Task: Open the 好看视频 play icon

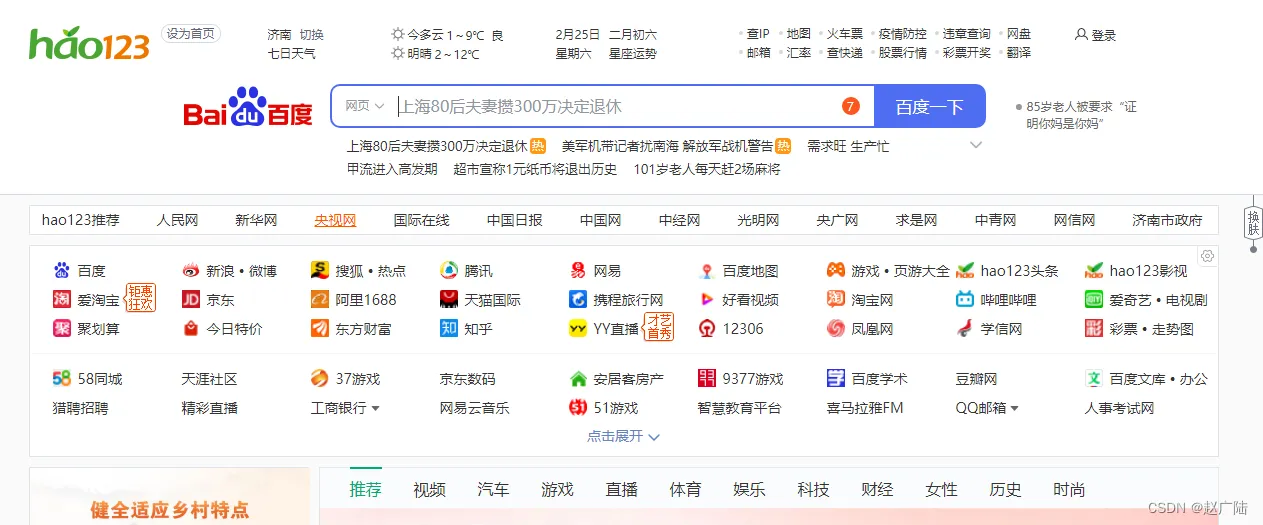Action: point(707,300)
